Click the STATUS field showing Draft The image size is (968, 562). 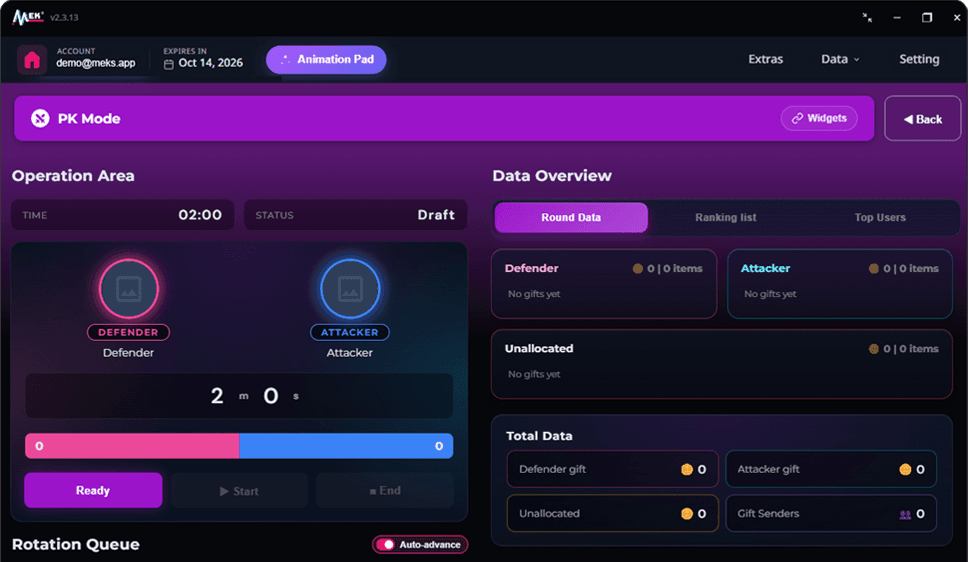pos(356,215)
